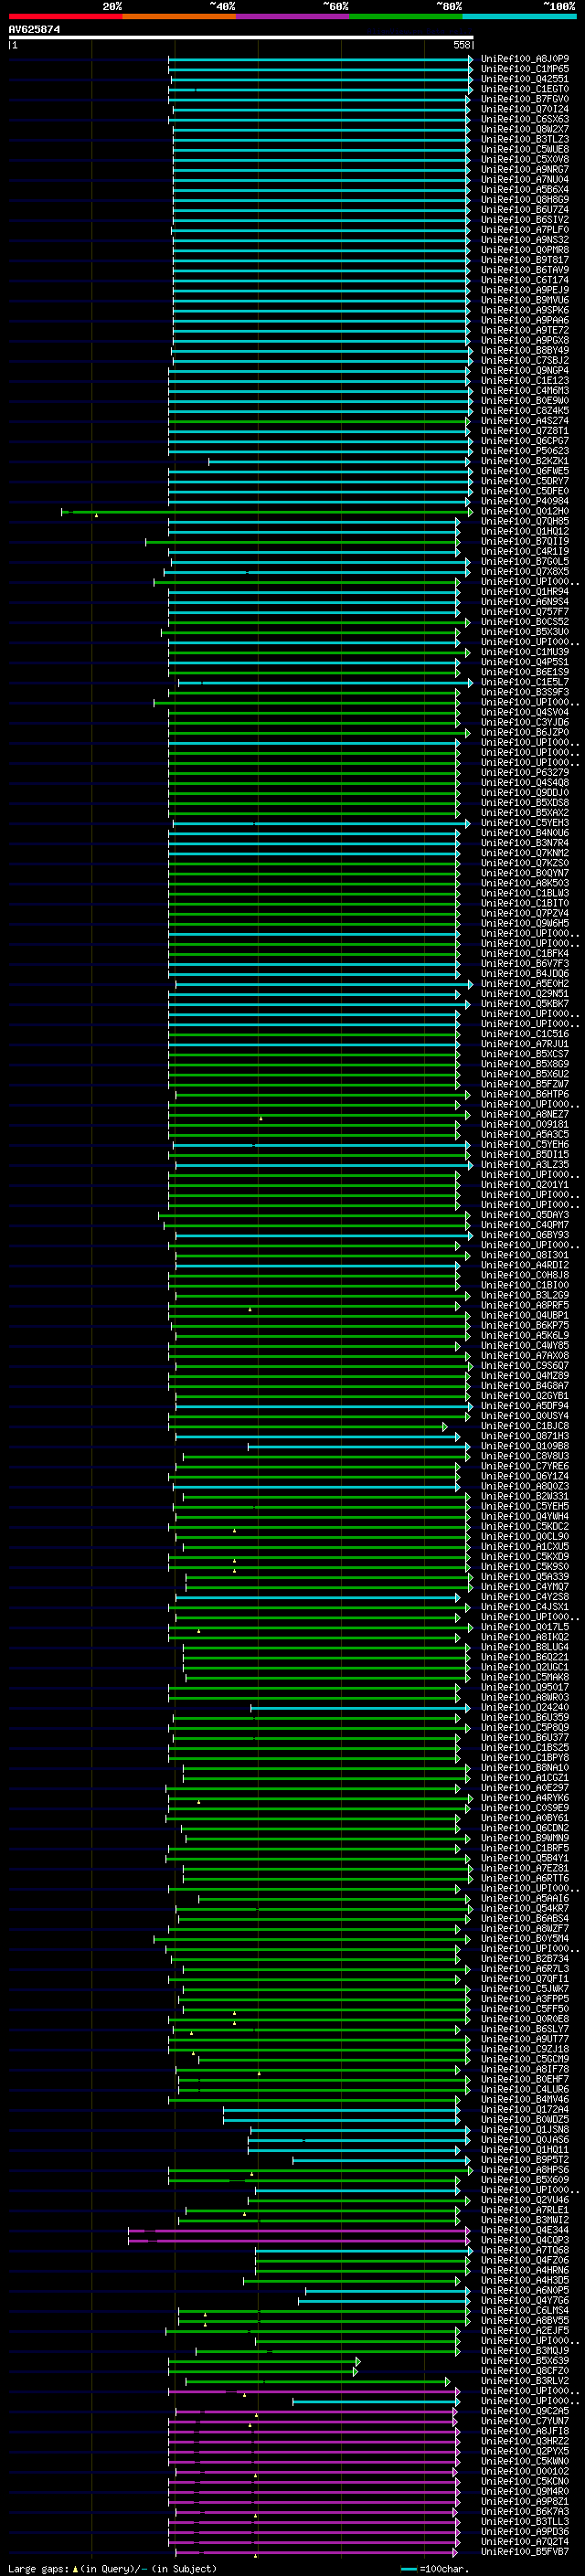The height and width of the screenshot is (2576, 585).
Task: Click label UniRef100_A8HPS6
Action: pos(525,2169)
